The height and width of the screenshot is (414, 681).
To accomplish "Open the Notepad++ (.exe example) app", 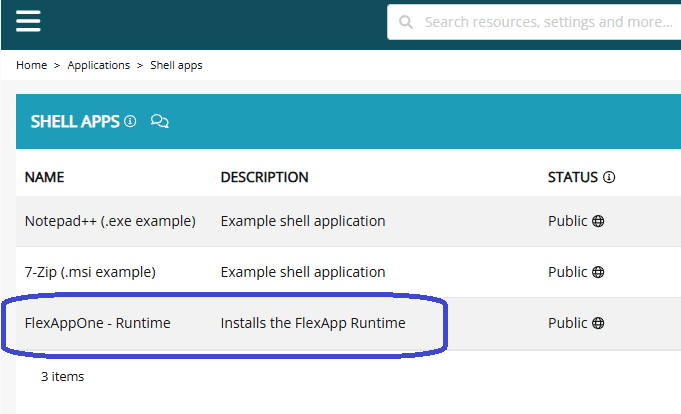I will [x=110, y=221].
